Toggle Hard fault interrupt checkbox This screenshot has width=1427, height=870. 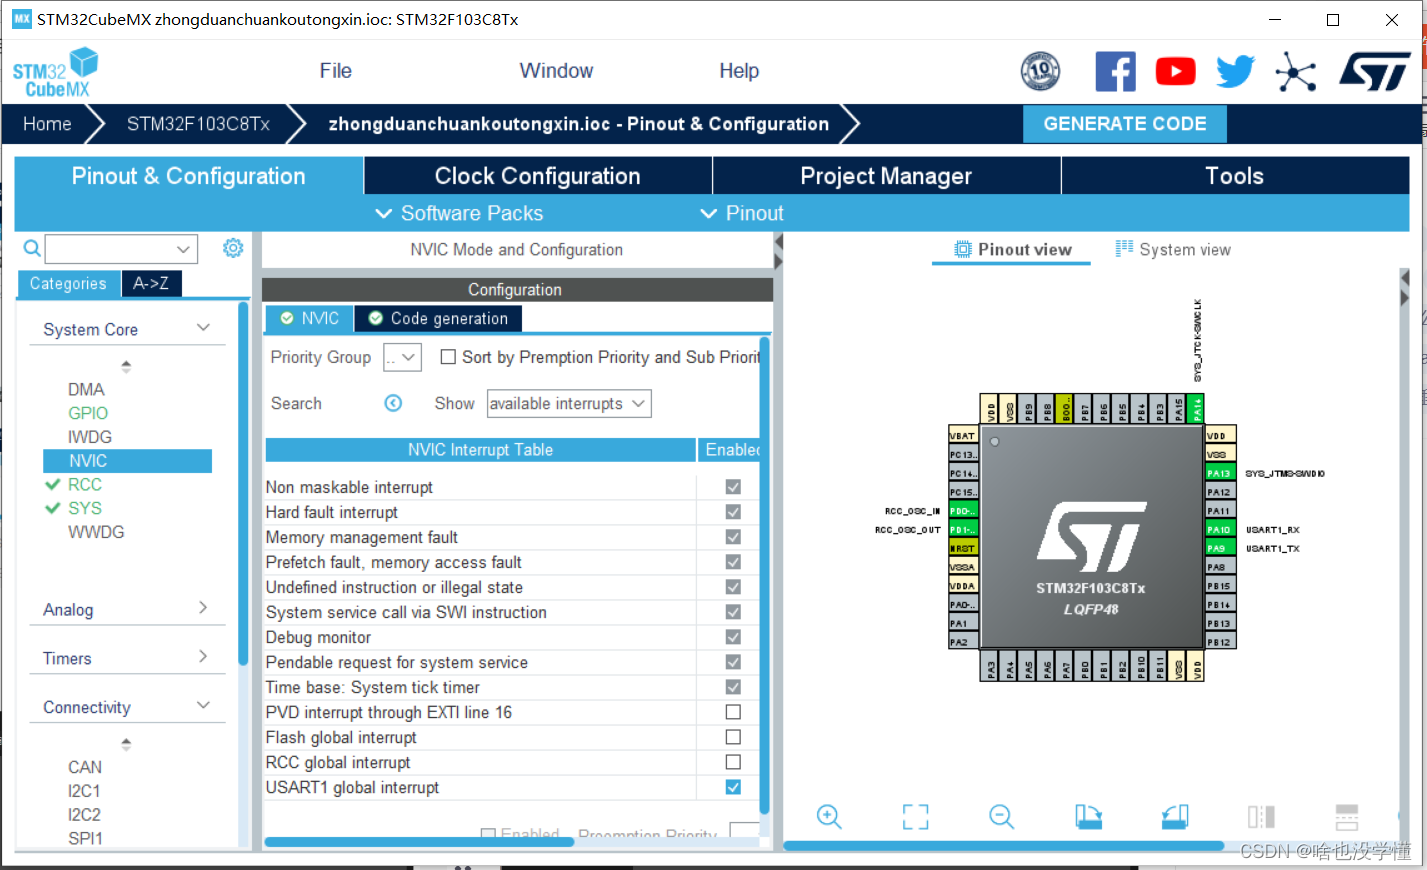coord(733,512)
